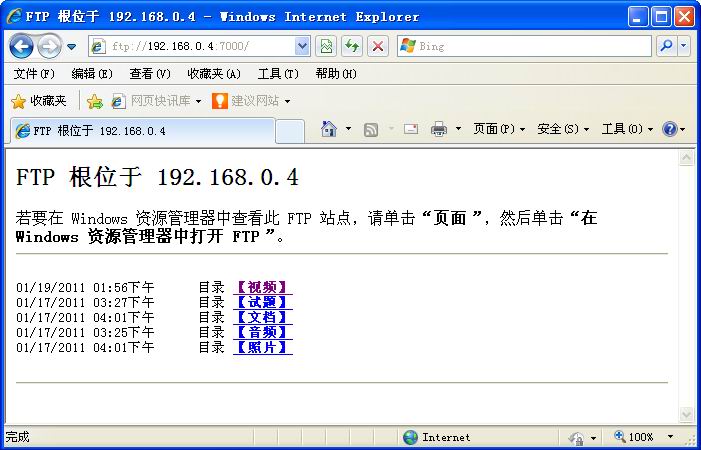Open the 工具(T) menu in menu bar
This screenshot has height=450, width=701.
[x=278, y=74]
